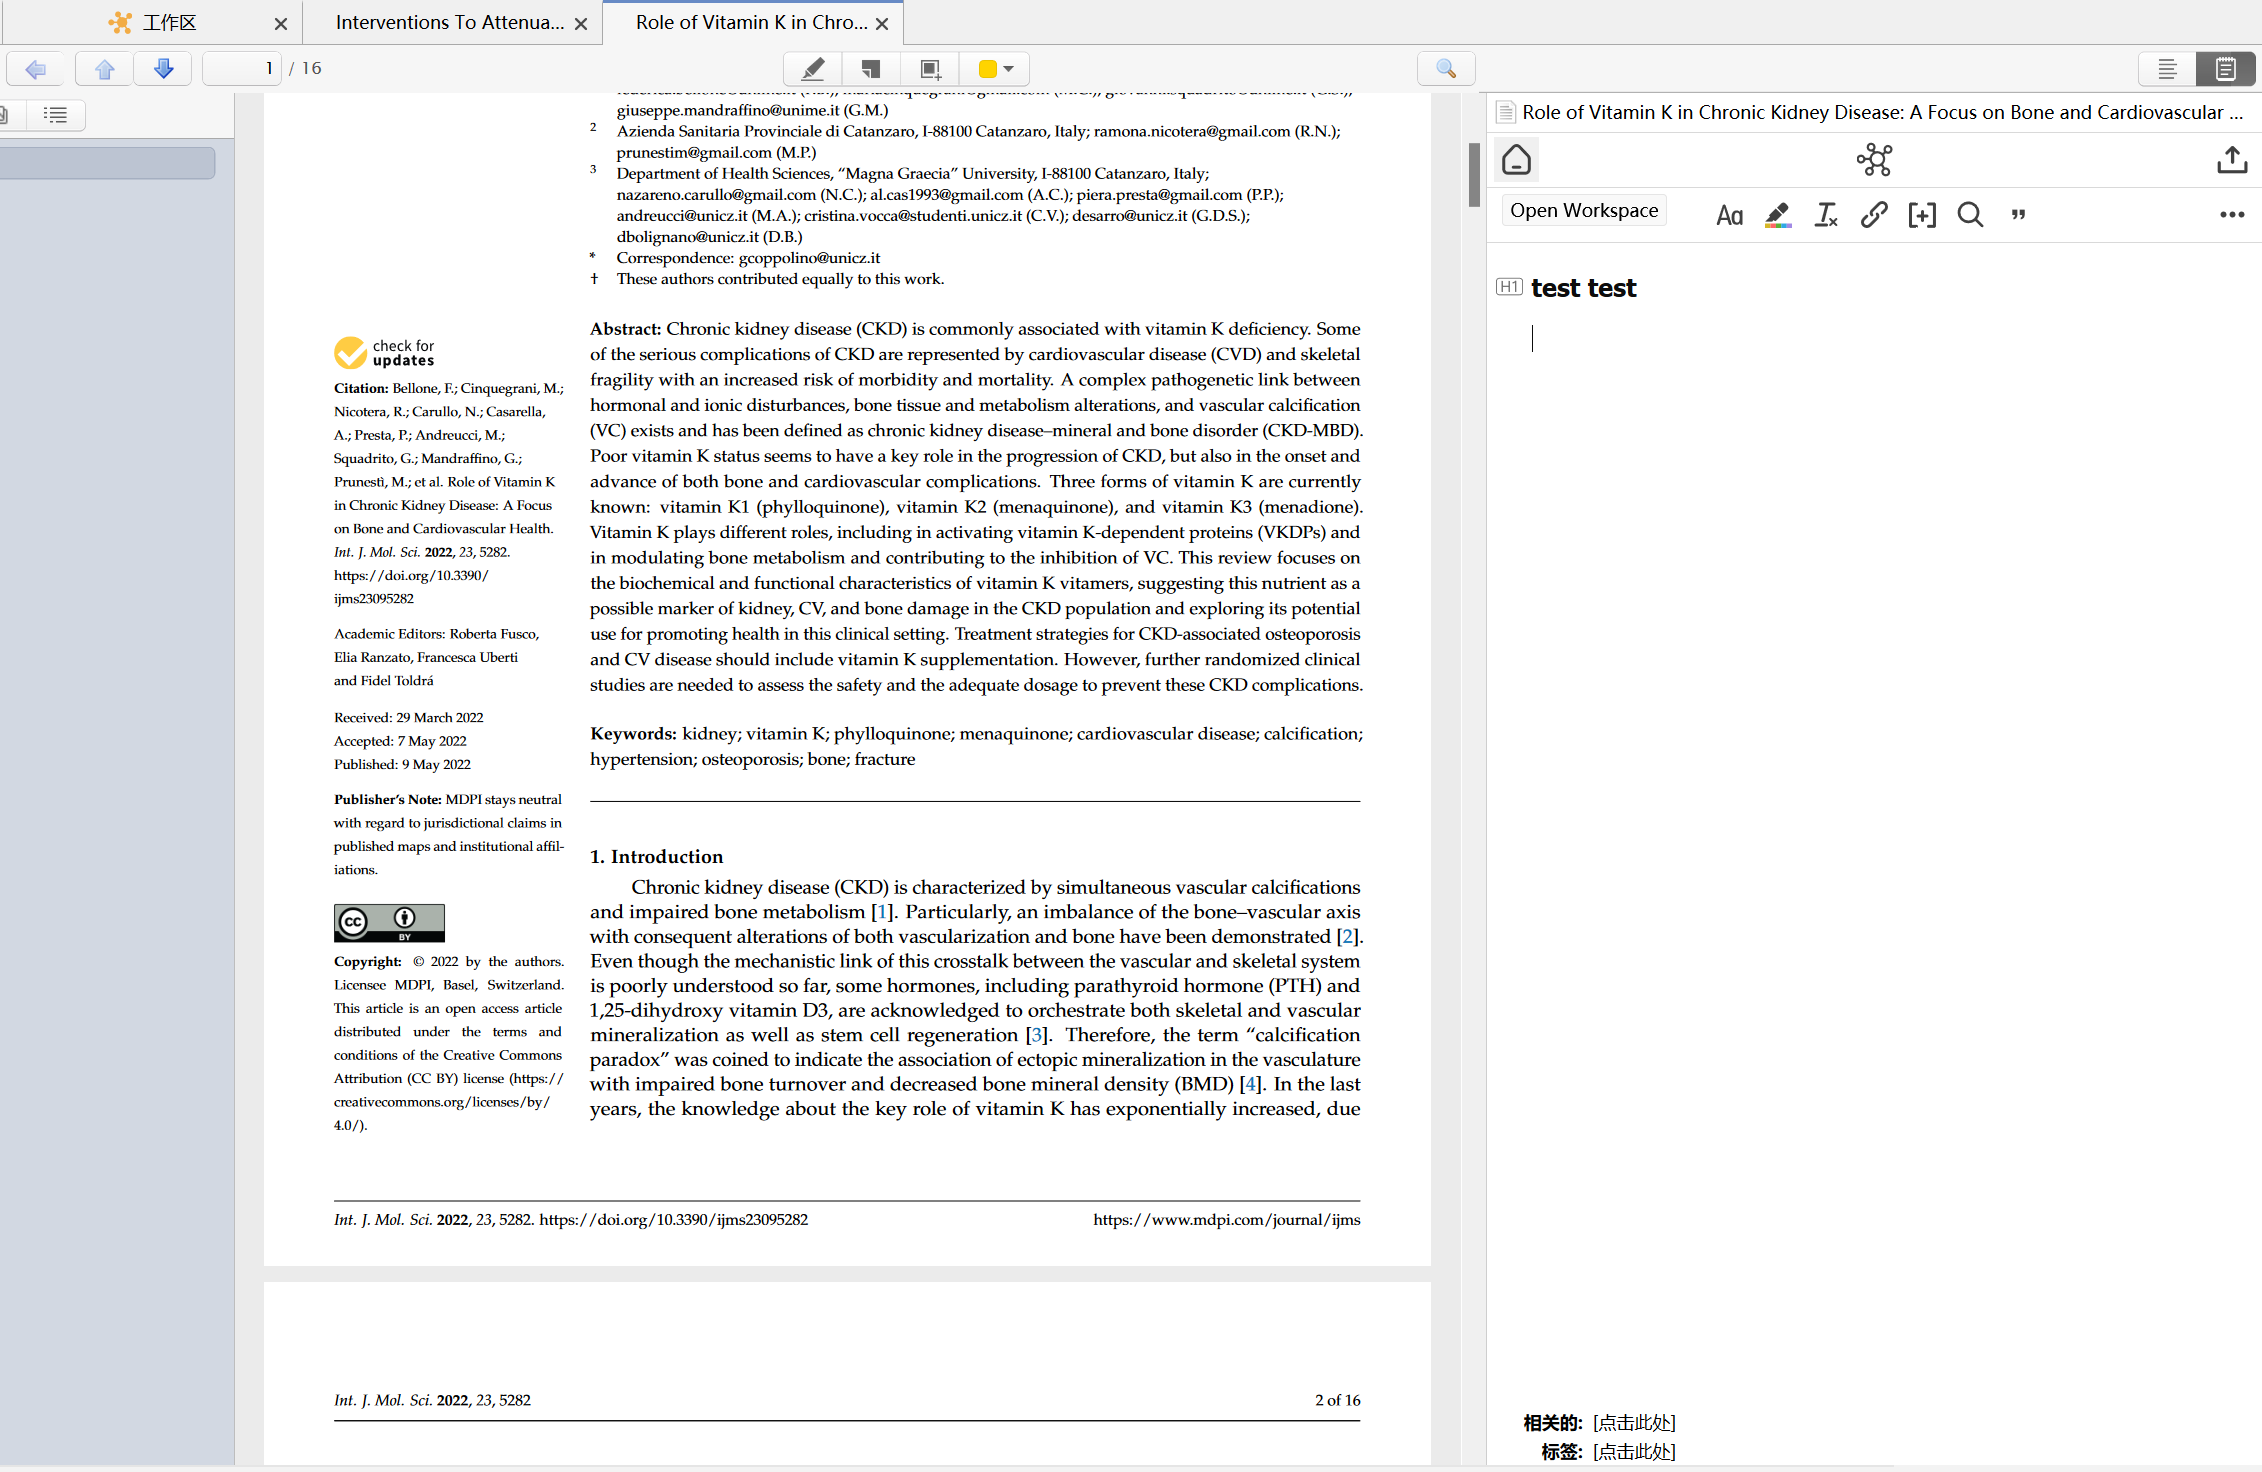Click the Creative Commons BY license badge
The width and height of the screenshot is (2262, 1472).
point(389,923)
